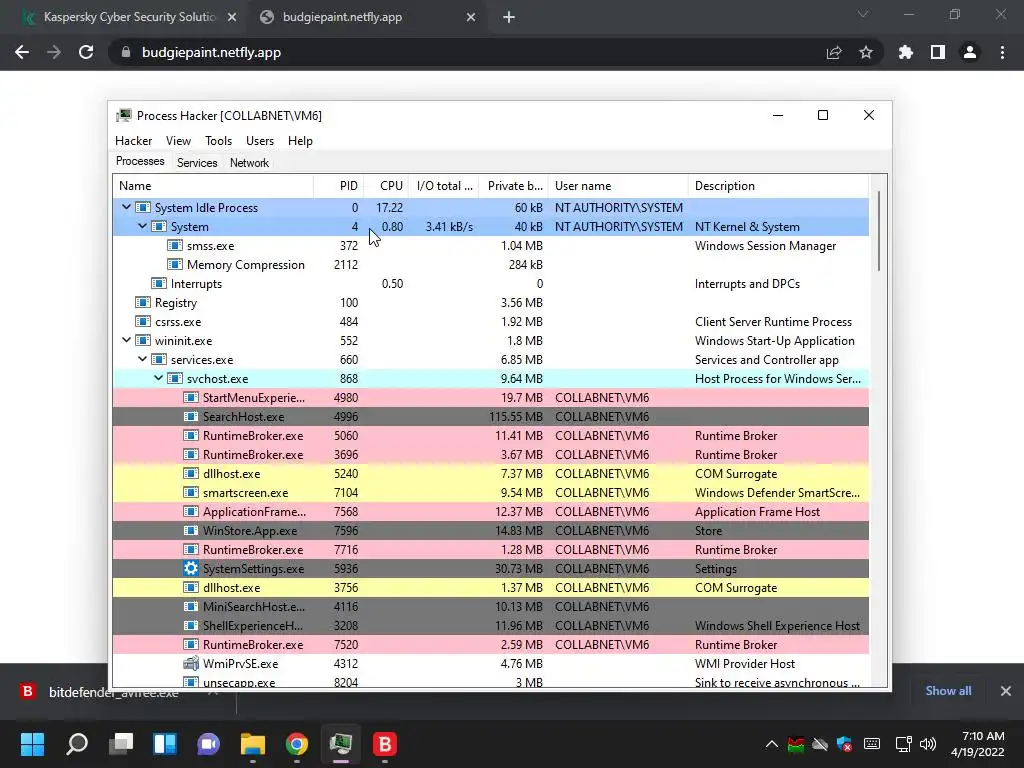The width and height of the screenshot is (1024, 768).
Task: Open Bitdefender from the taskbar
Action: (385, 744)
